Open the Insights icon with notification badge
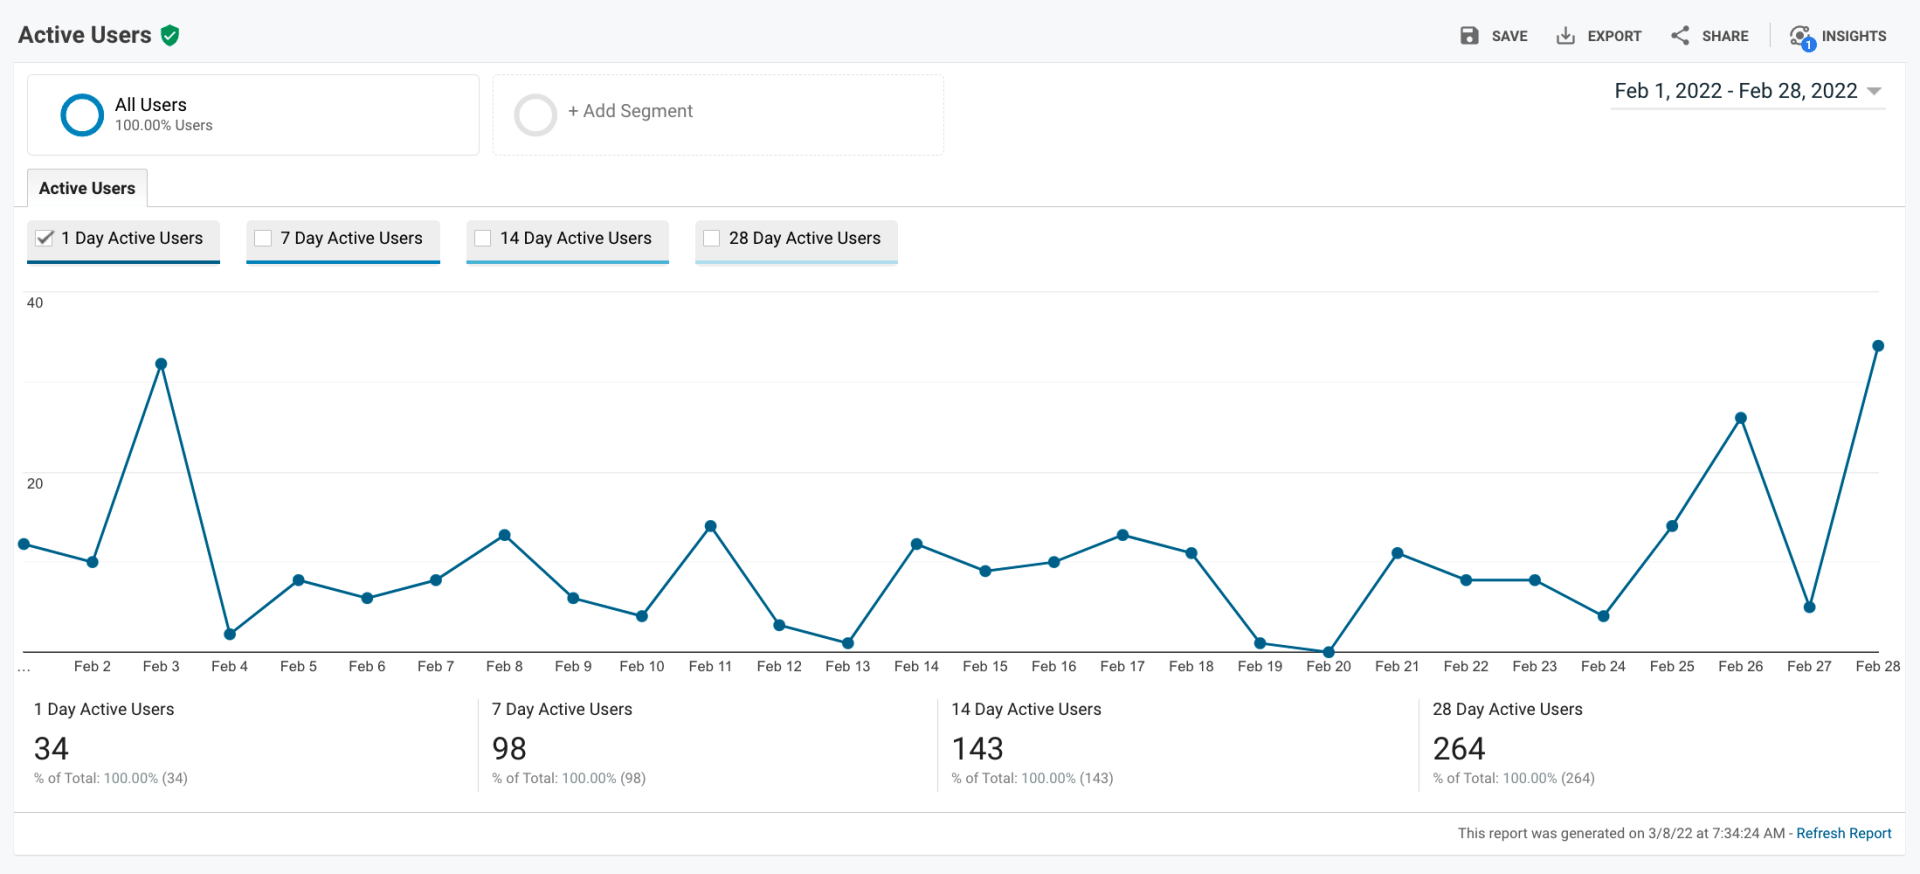This screenshot has width=1920, height=874. [1801, 37]
